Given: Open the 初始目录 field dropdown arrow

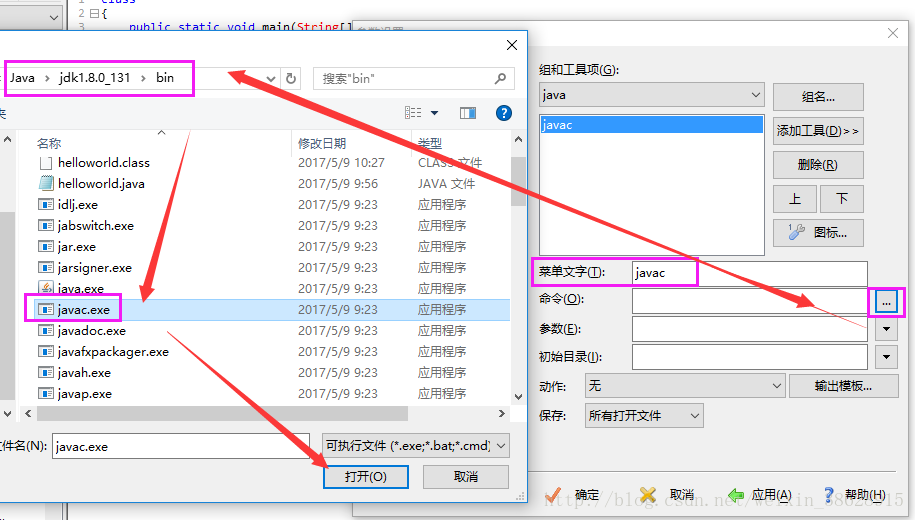Looking at the screenshot, I should pyautogui.click(x=886, y=357).
